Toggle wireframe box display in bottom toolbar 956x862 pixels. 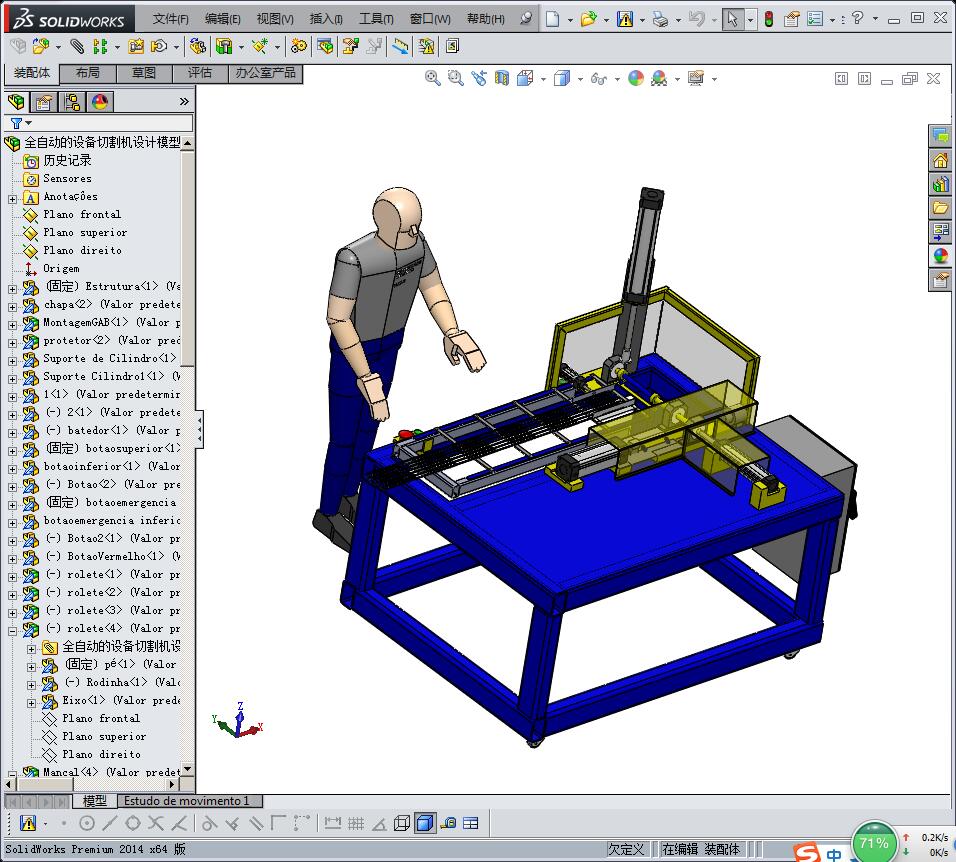click(401, 823)
